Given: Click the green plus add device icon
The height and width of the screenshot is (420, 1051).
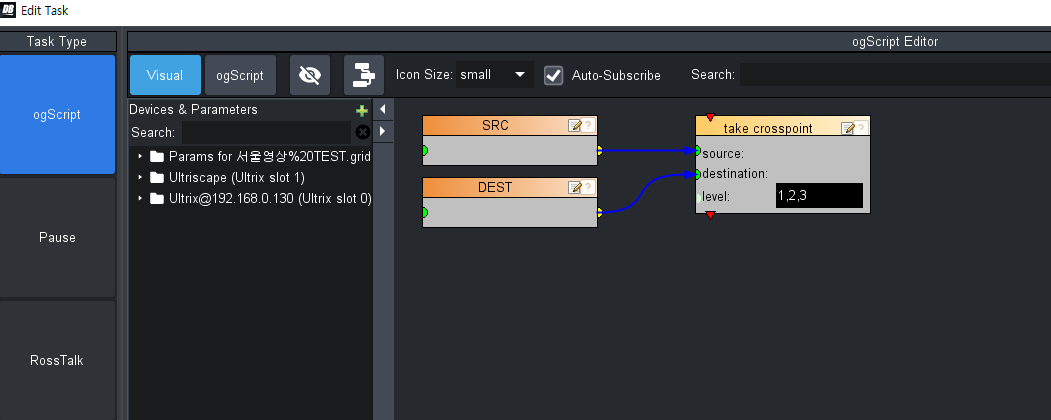Looking at the screenshot, I should click(x=362, y=111).
